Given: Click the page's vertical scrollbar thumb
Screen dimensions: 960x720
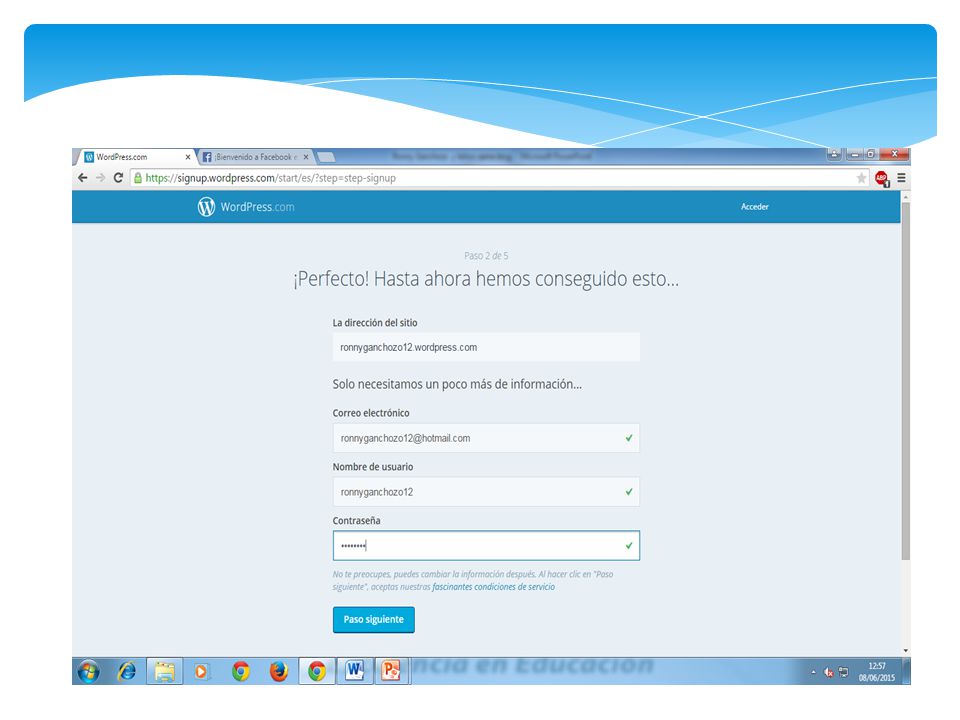Looking at the screenshot, I should [906, 381].
